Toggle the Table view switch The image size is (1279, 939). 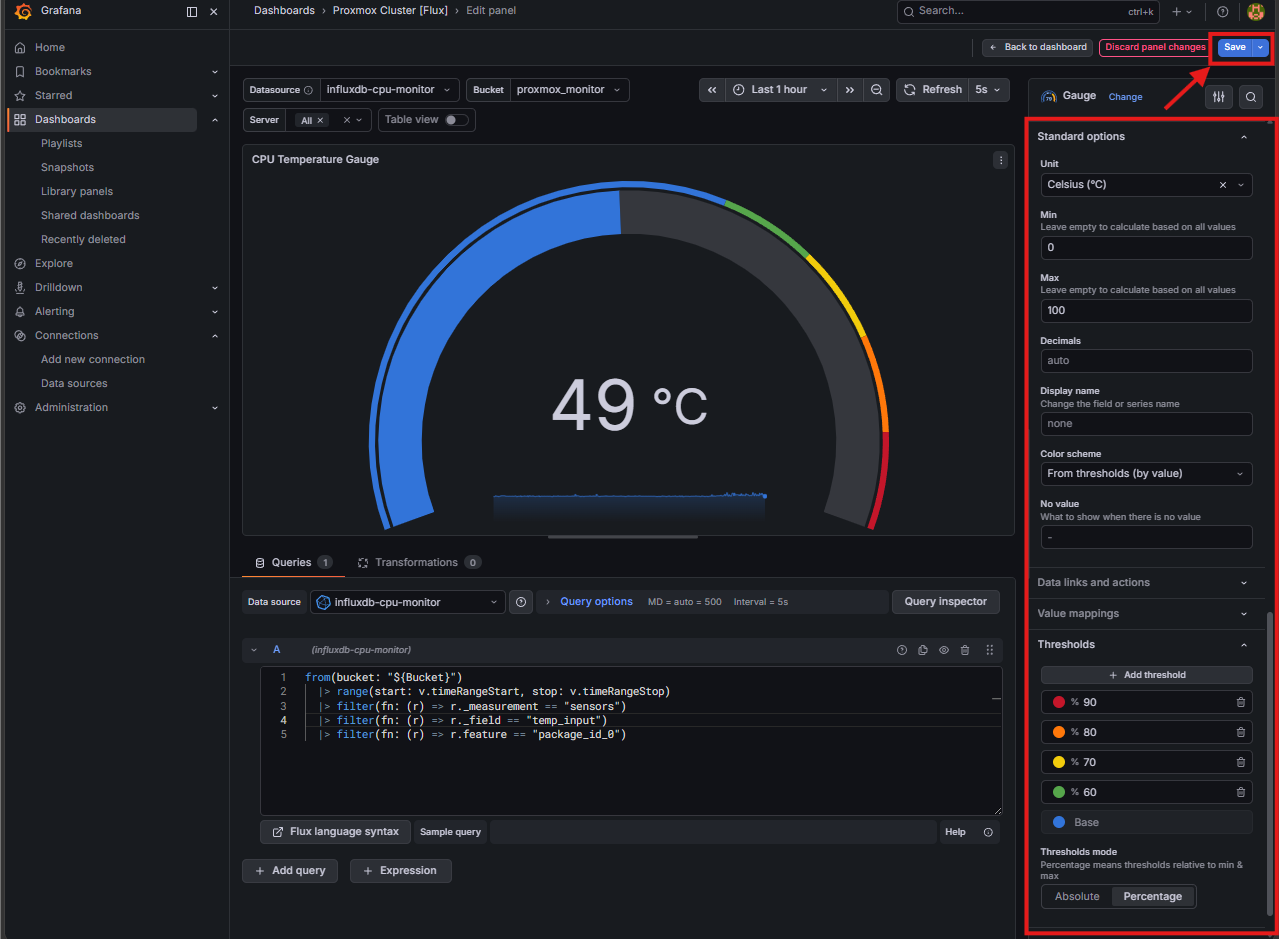(456, 120)
